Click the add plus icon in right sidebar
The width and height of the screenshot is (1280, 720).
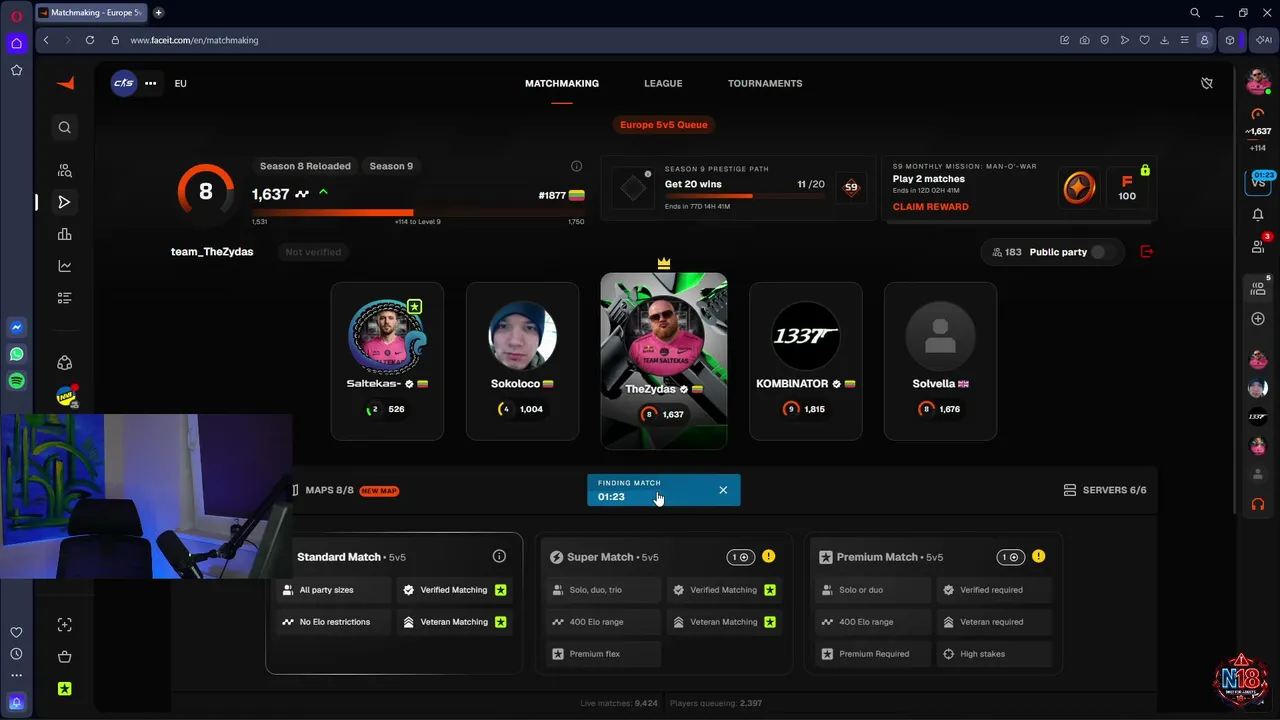[1258, 319]
